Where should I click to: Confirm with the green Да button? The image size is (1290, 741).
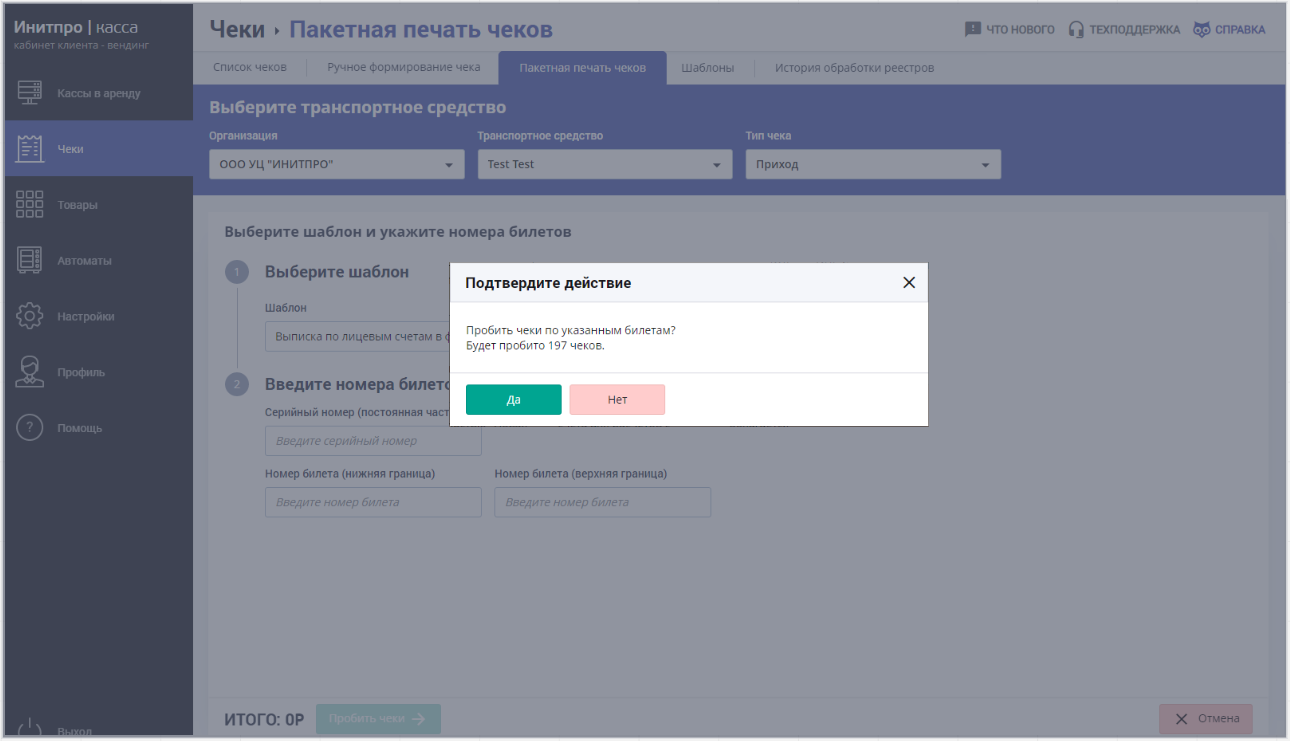coord(514,399)
